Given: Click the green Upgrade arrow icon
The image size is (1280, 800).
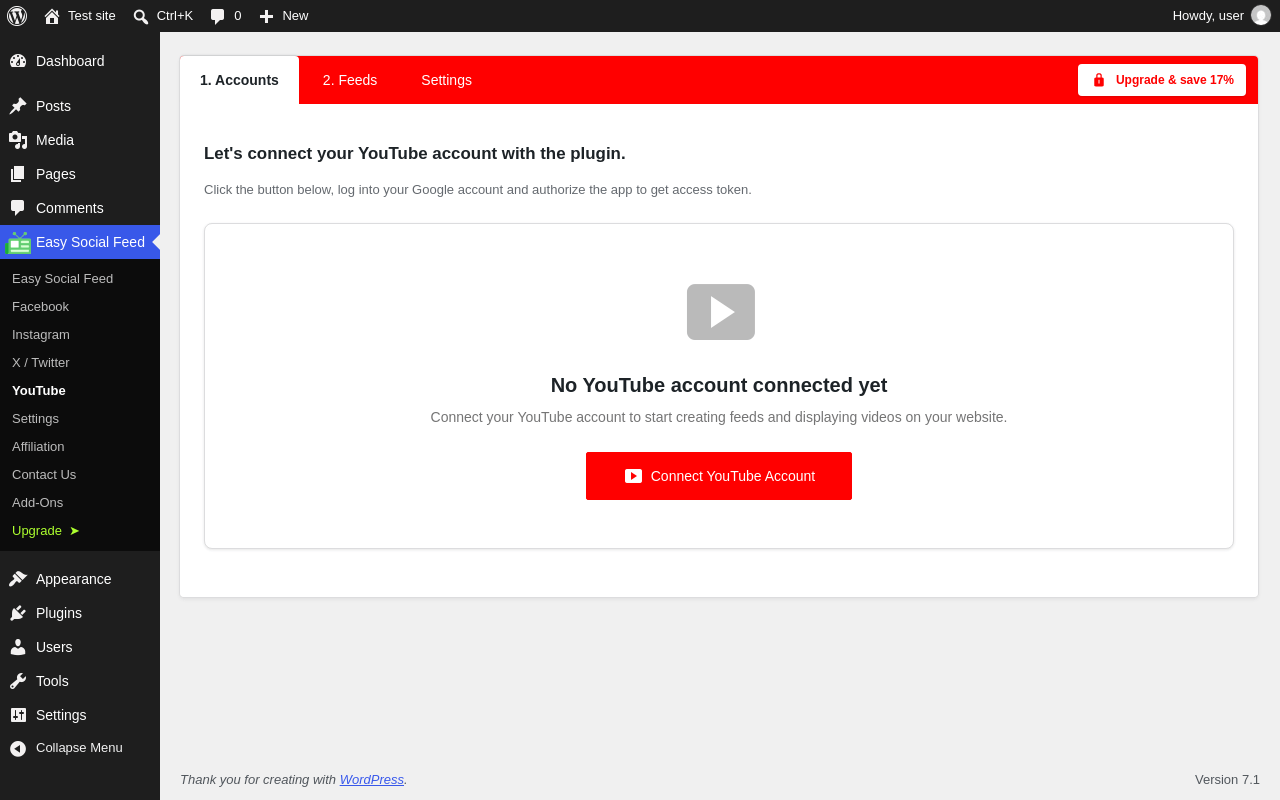Looking at the screenshot, I should [74, 531].
